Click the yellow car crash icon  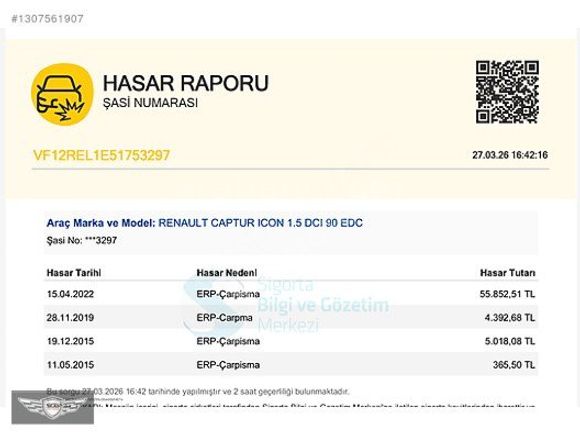click(x=62, y=95)
